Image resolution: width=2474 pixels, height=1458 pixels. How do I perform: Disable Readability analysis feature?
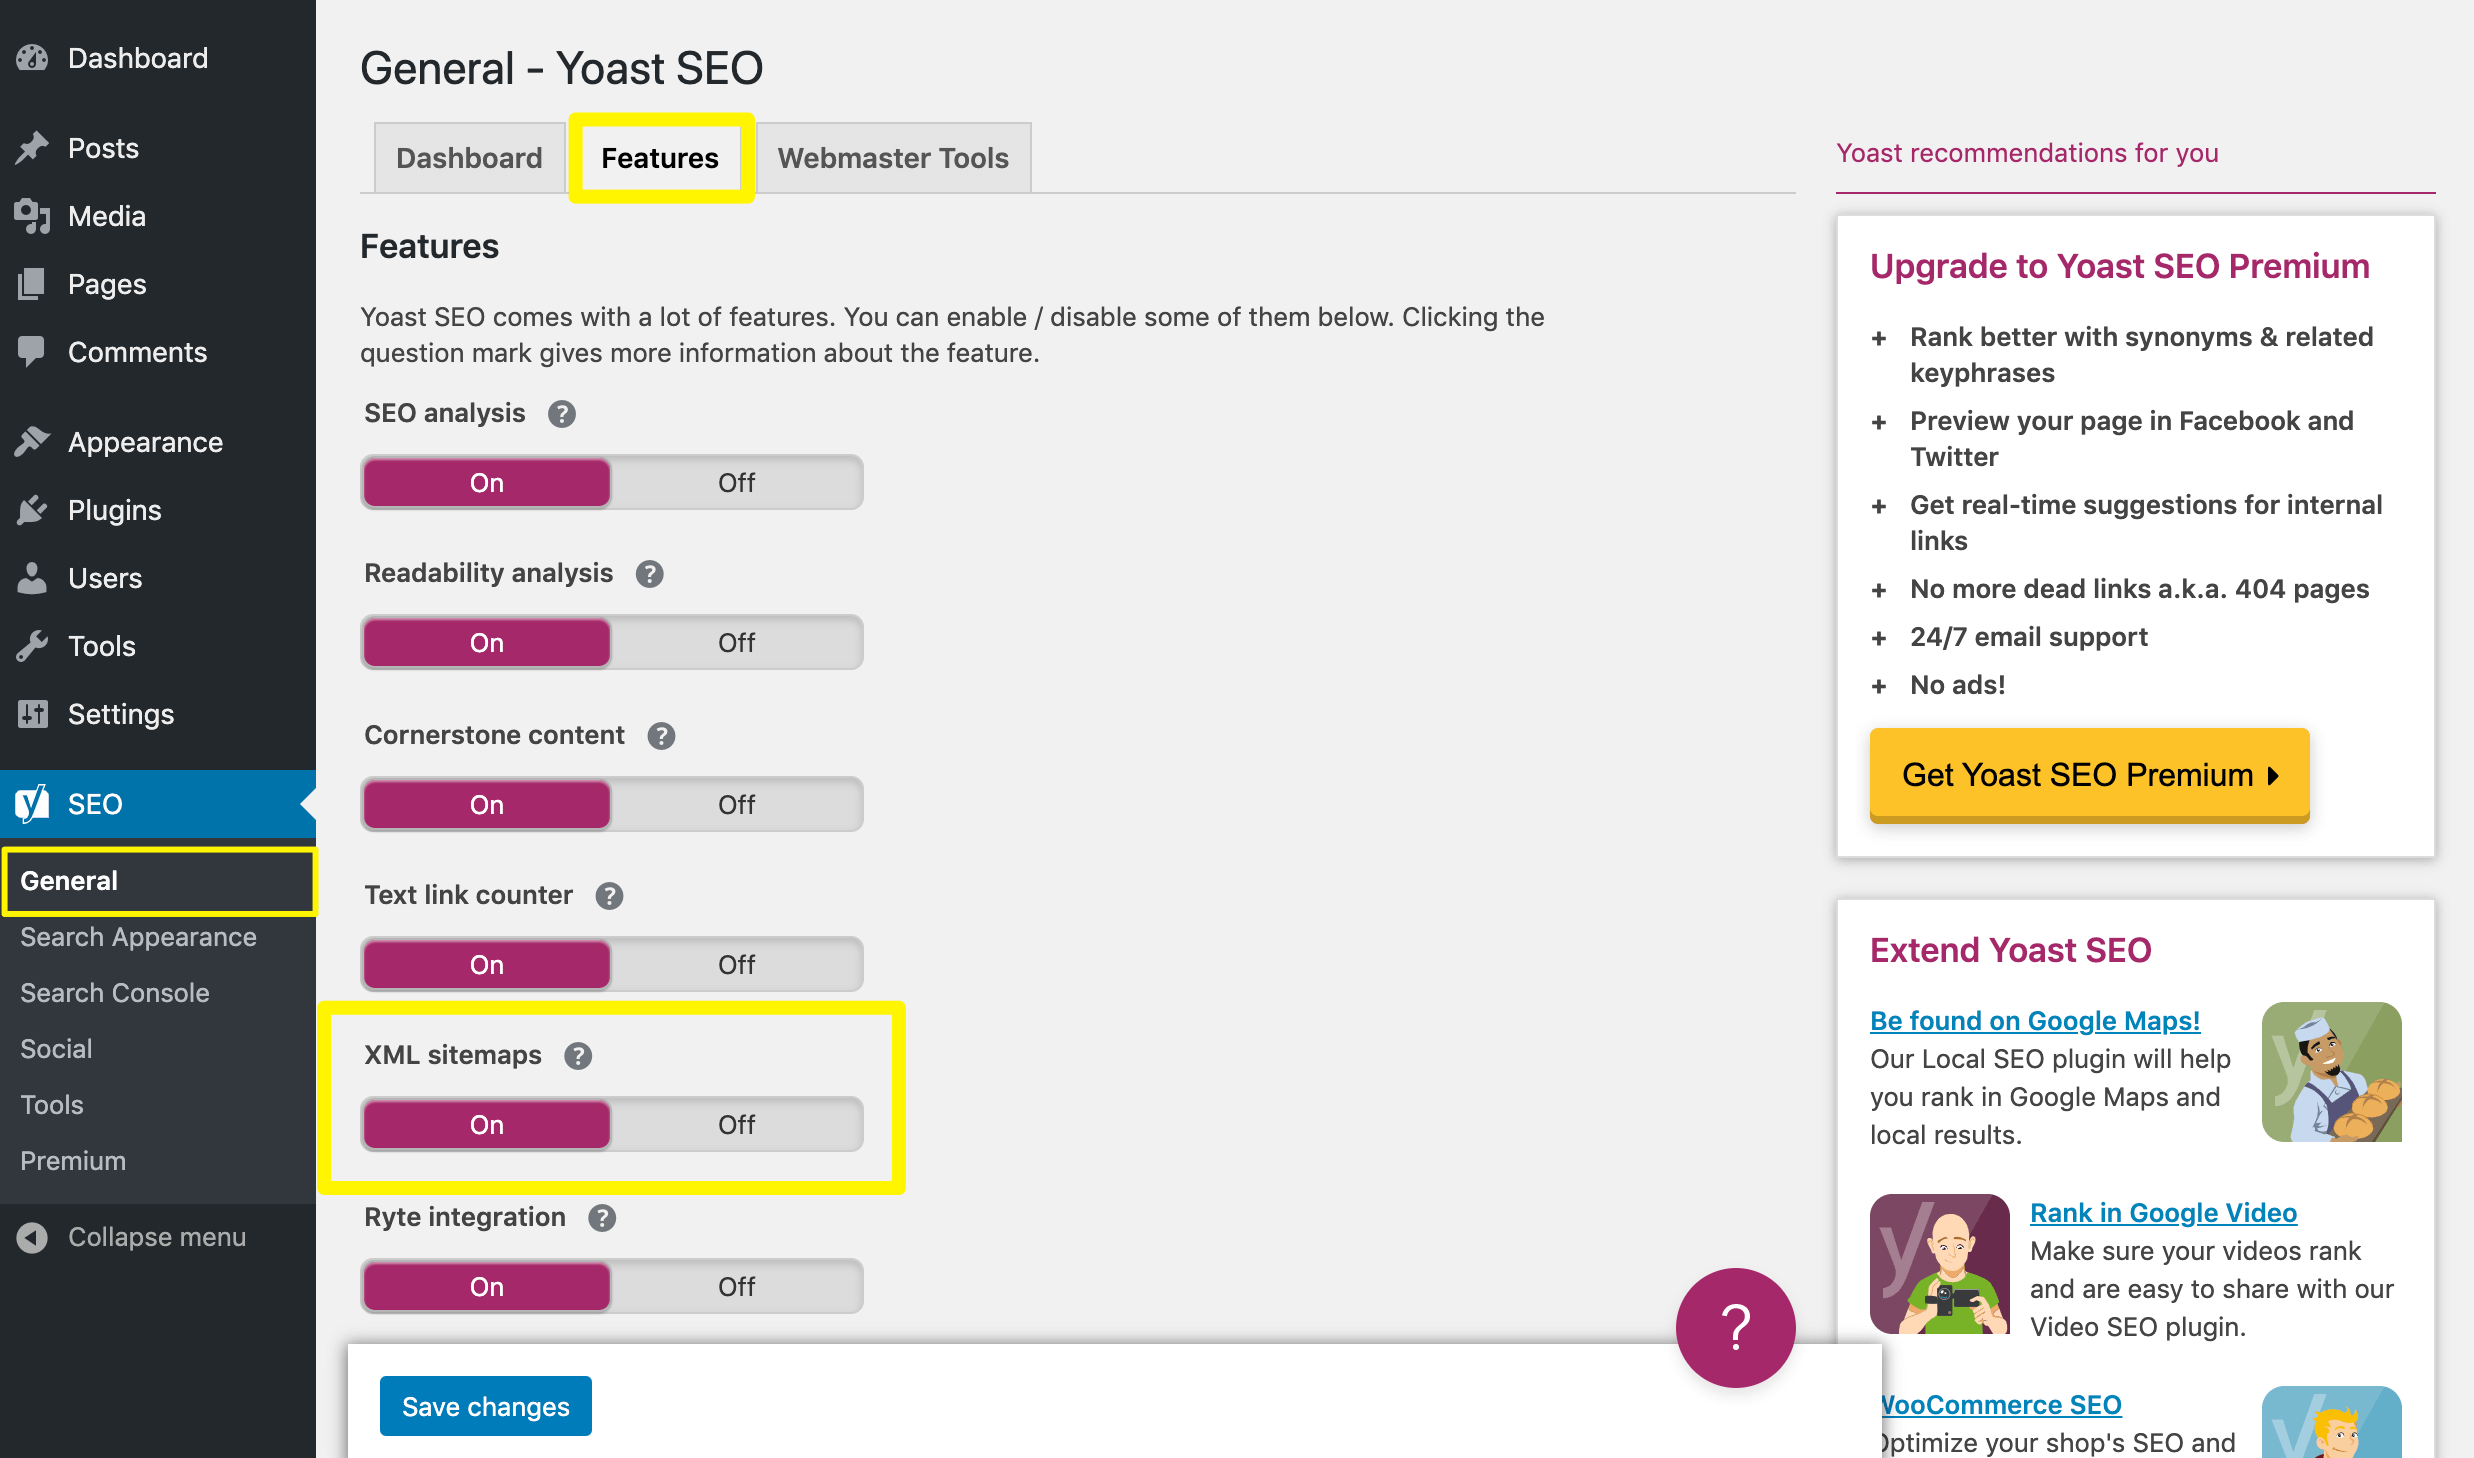click(x=737, y=642)
